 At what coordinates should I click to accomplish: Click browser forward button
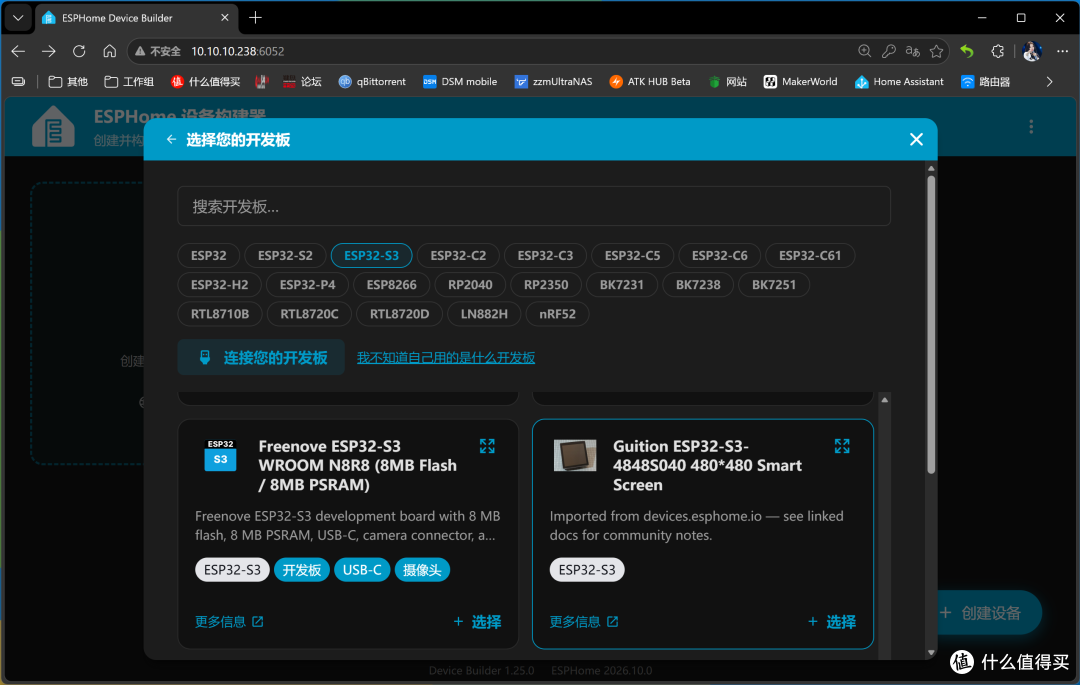click(x=48, y=51)
